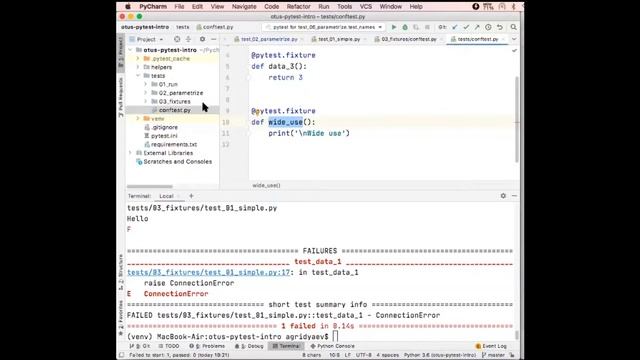Switch to 03_fixtures/conftest.py editor tab
The width and height of the screenshot is (640, 360).
409,39
